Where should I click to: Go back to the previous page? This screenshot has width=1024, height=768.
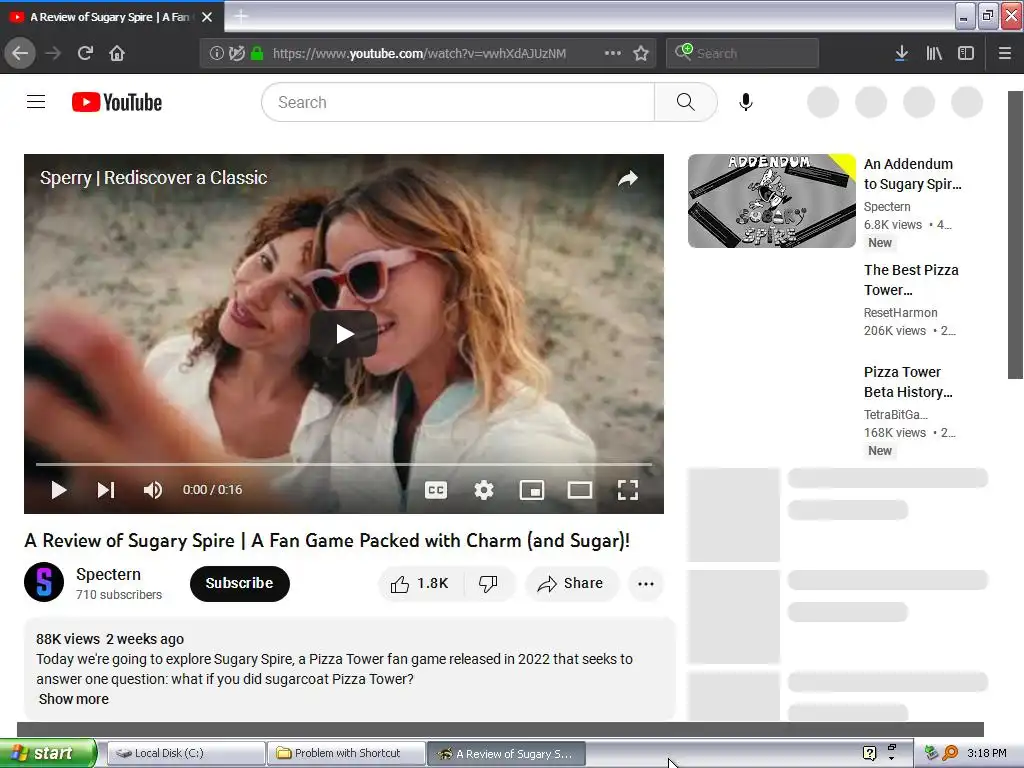point(20,53)
